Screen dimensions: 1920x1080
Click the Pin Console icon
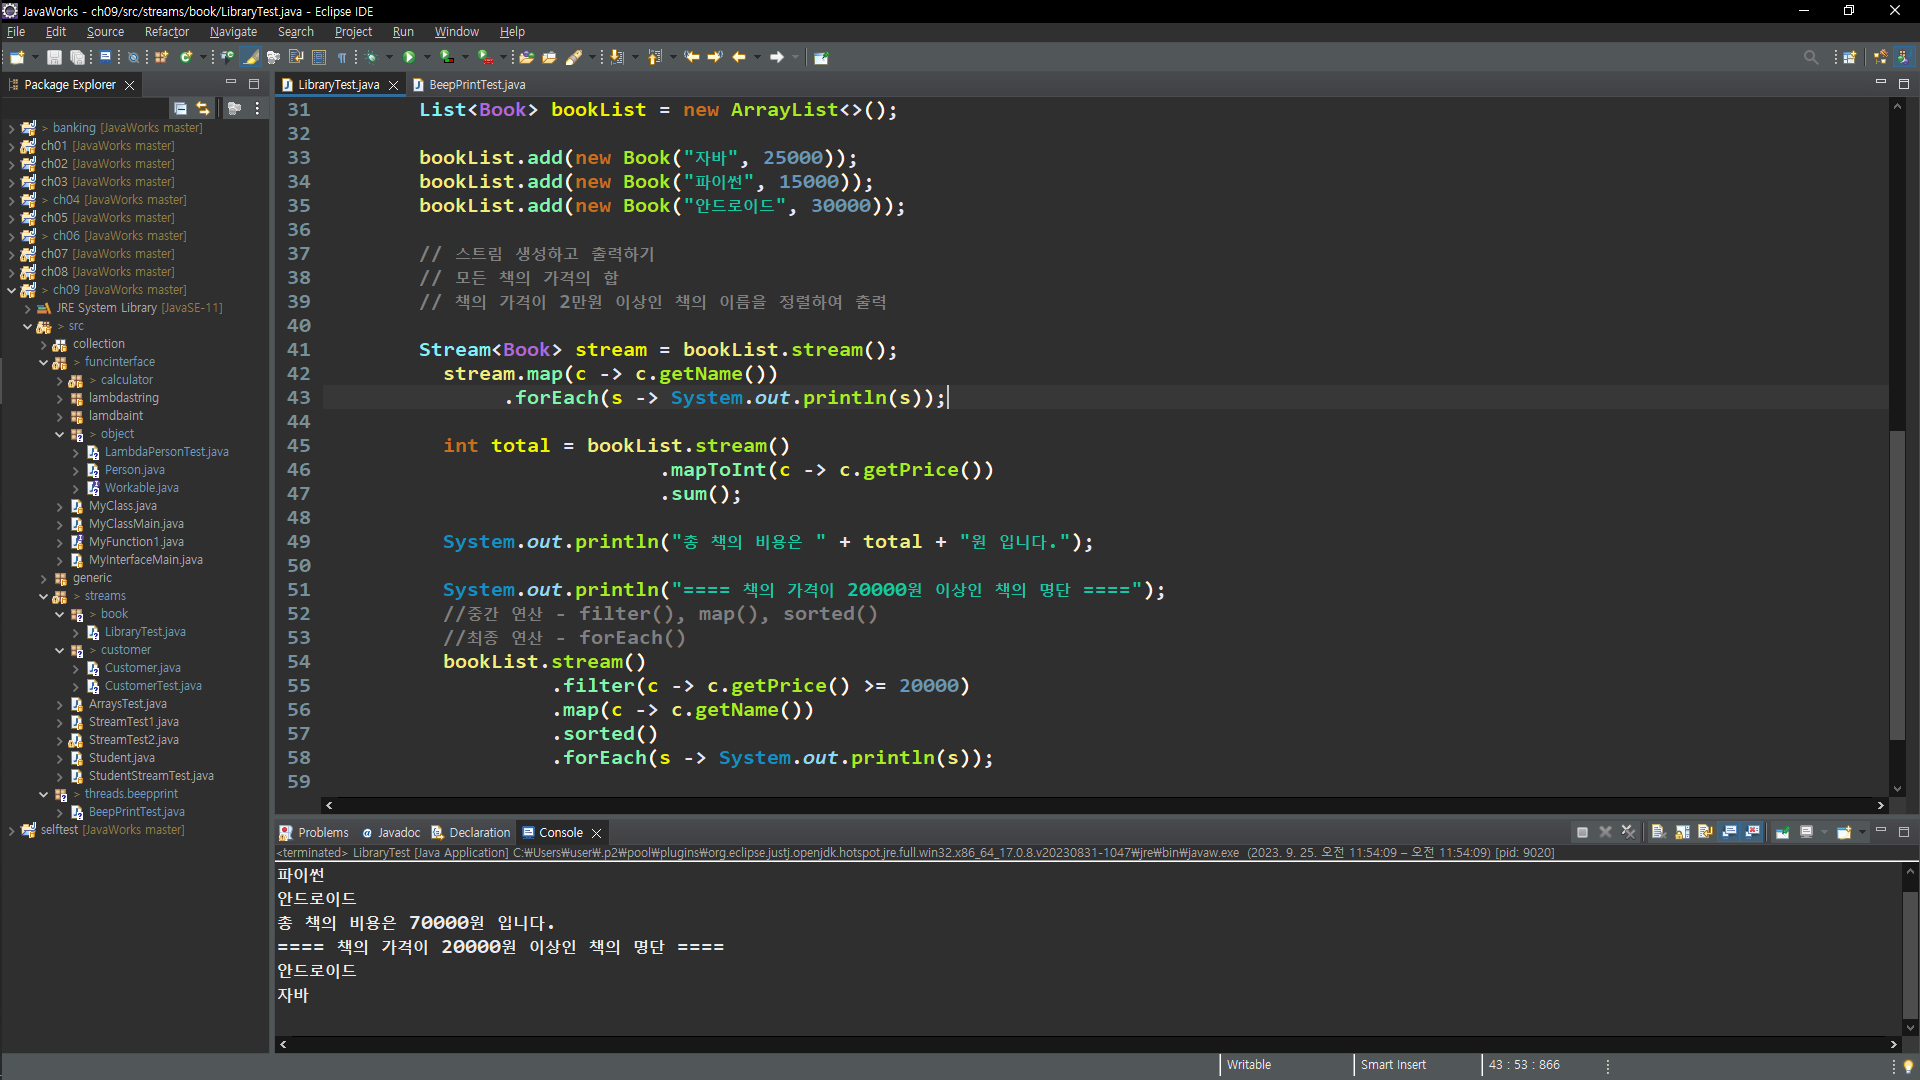1783,832
